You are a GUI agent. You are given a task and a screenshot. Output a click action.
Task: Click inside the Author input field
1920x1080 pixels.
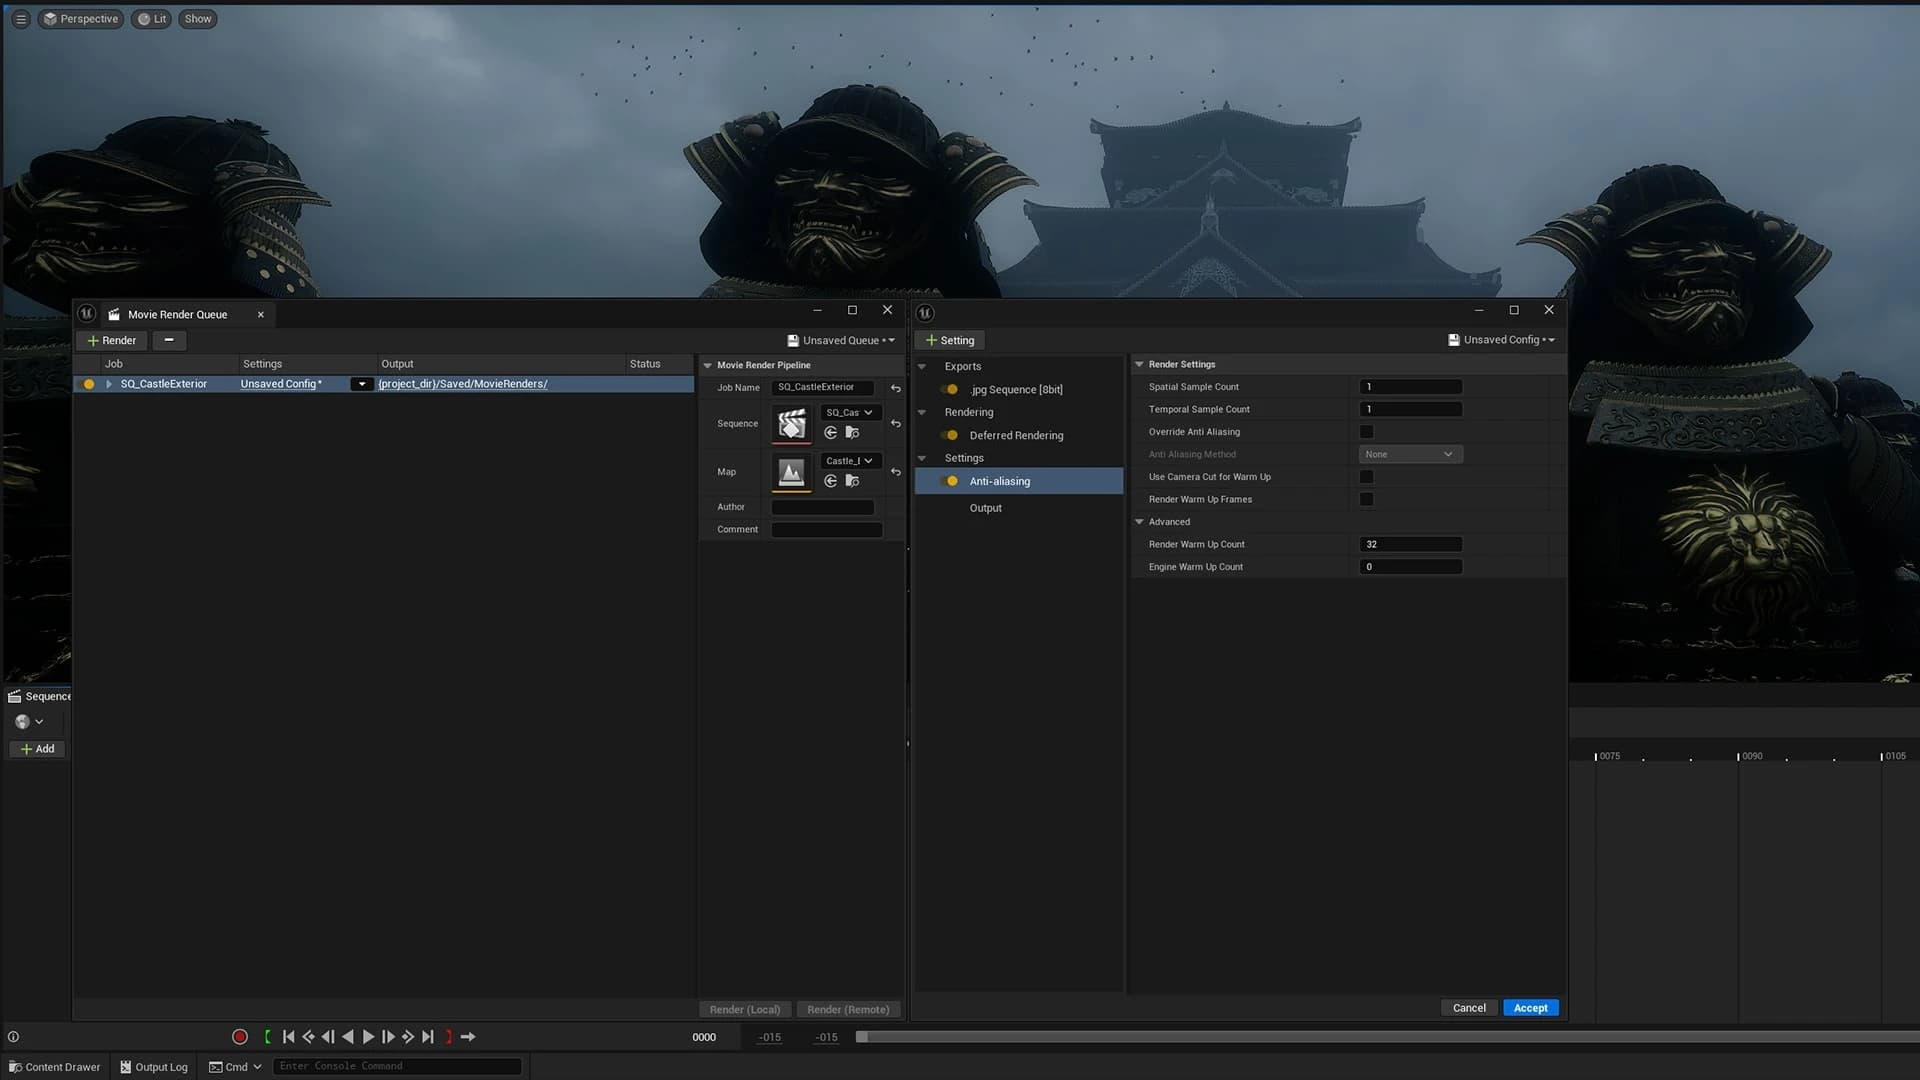[822, 507]
